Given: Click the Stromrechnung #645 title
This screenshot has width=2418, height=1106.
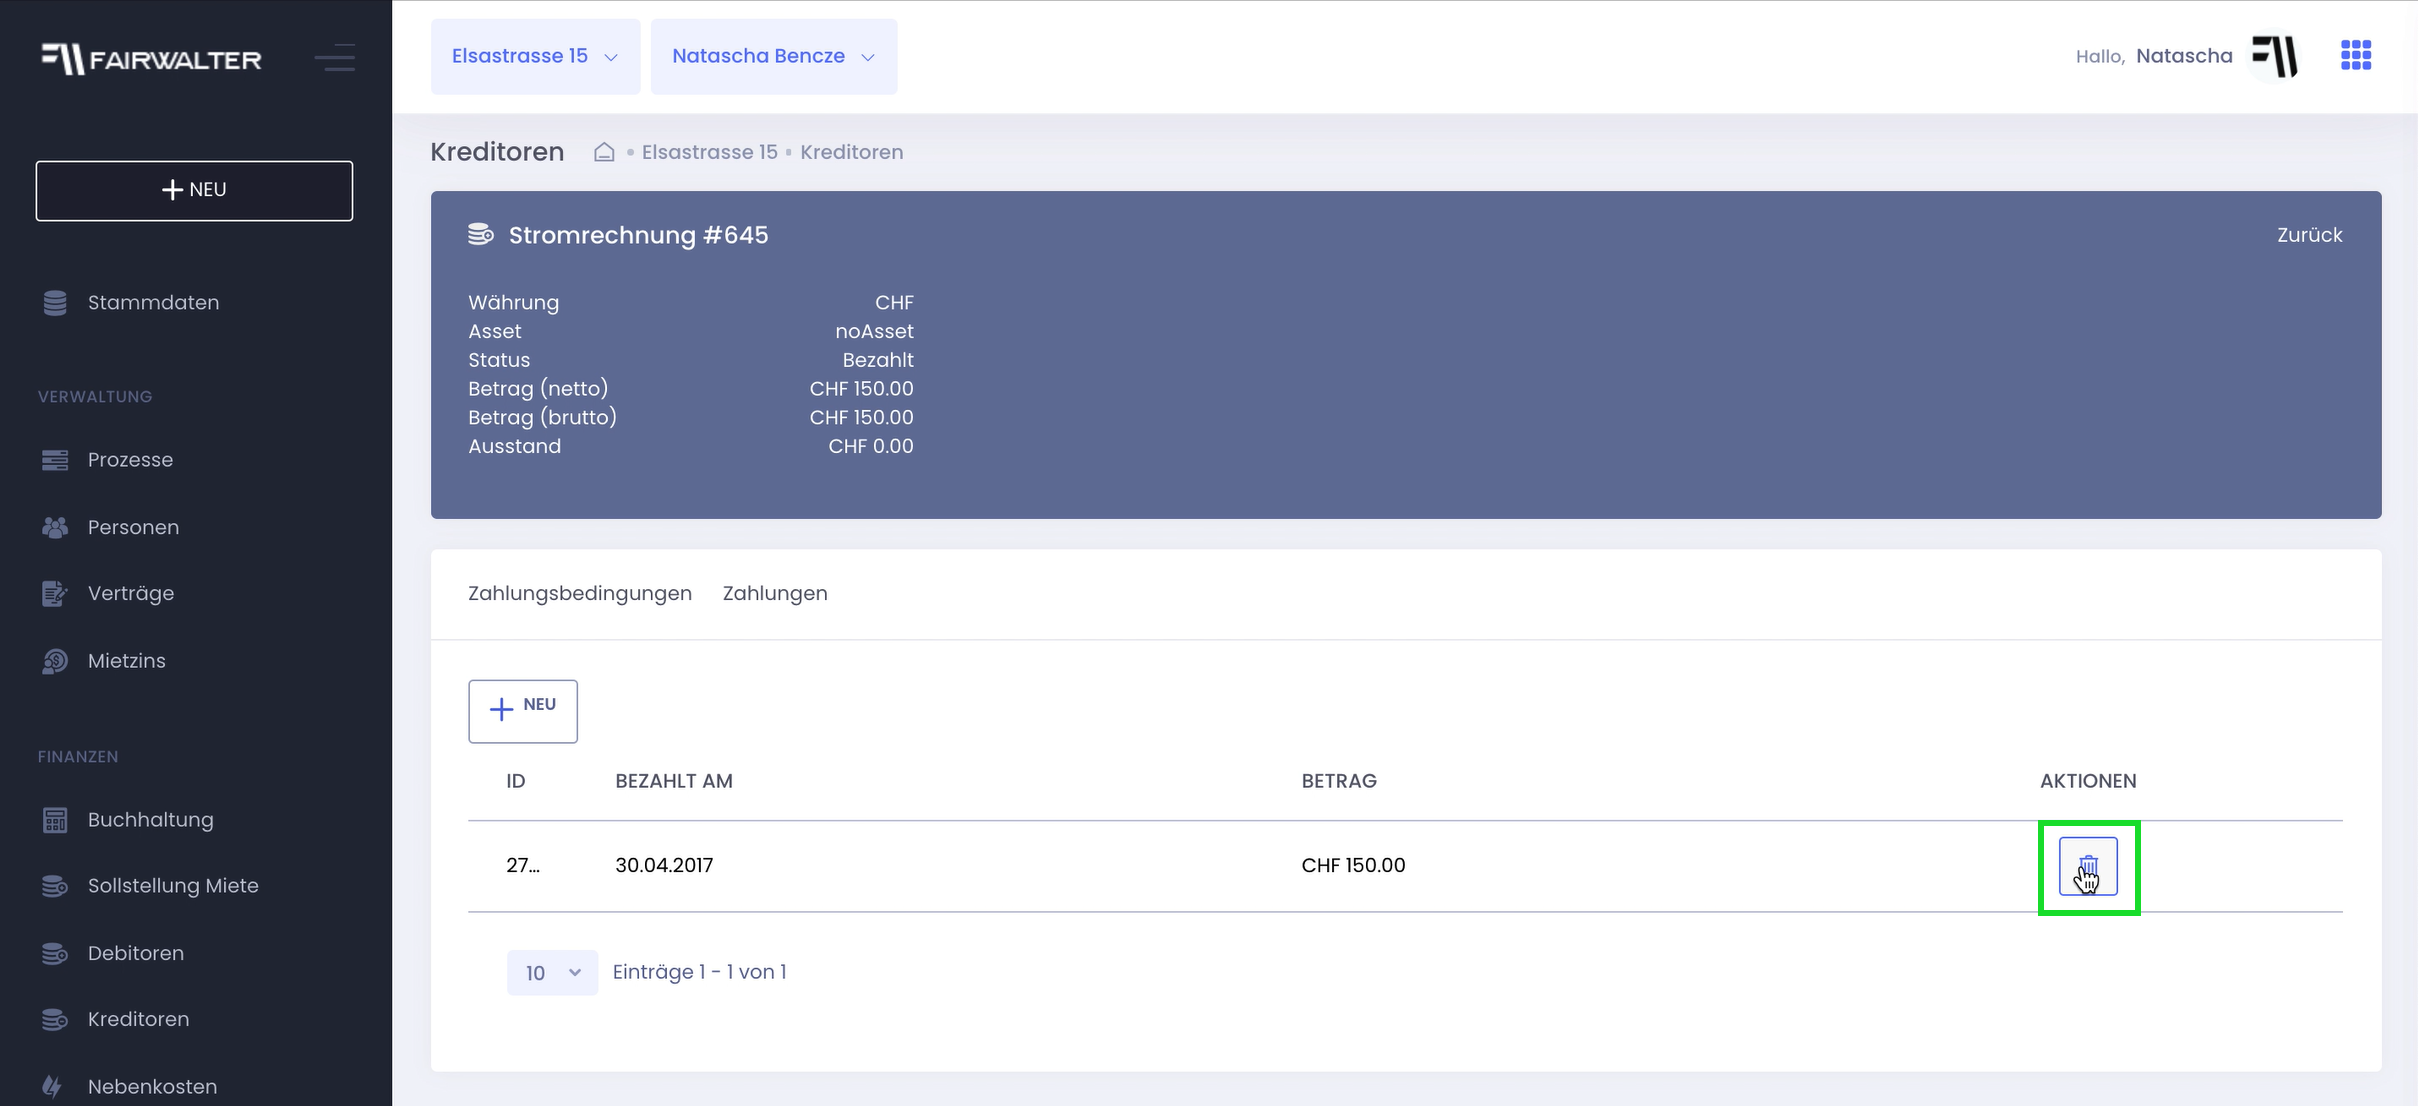Looking at the screenshot, I should (638, 235).
